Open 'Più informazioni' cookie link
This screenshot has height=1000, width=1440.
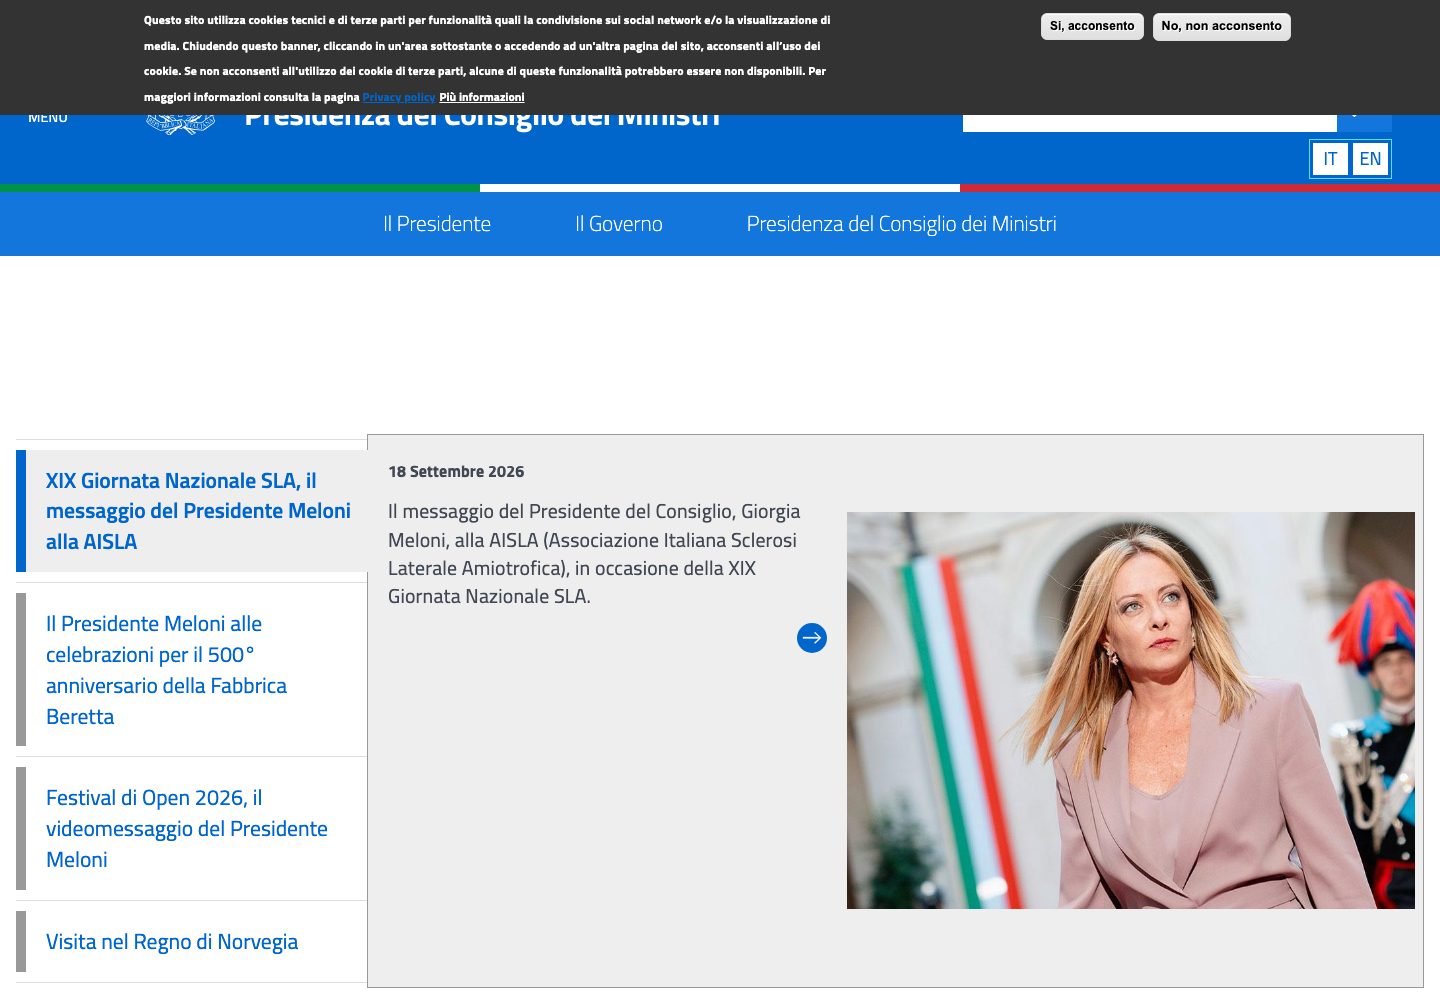(x=481, y=97)
